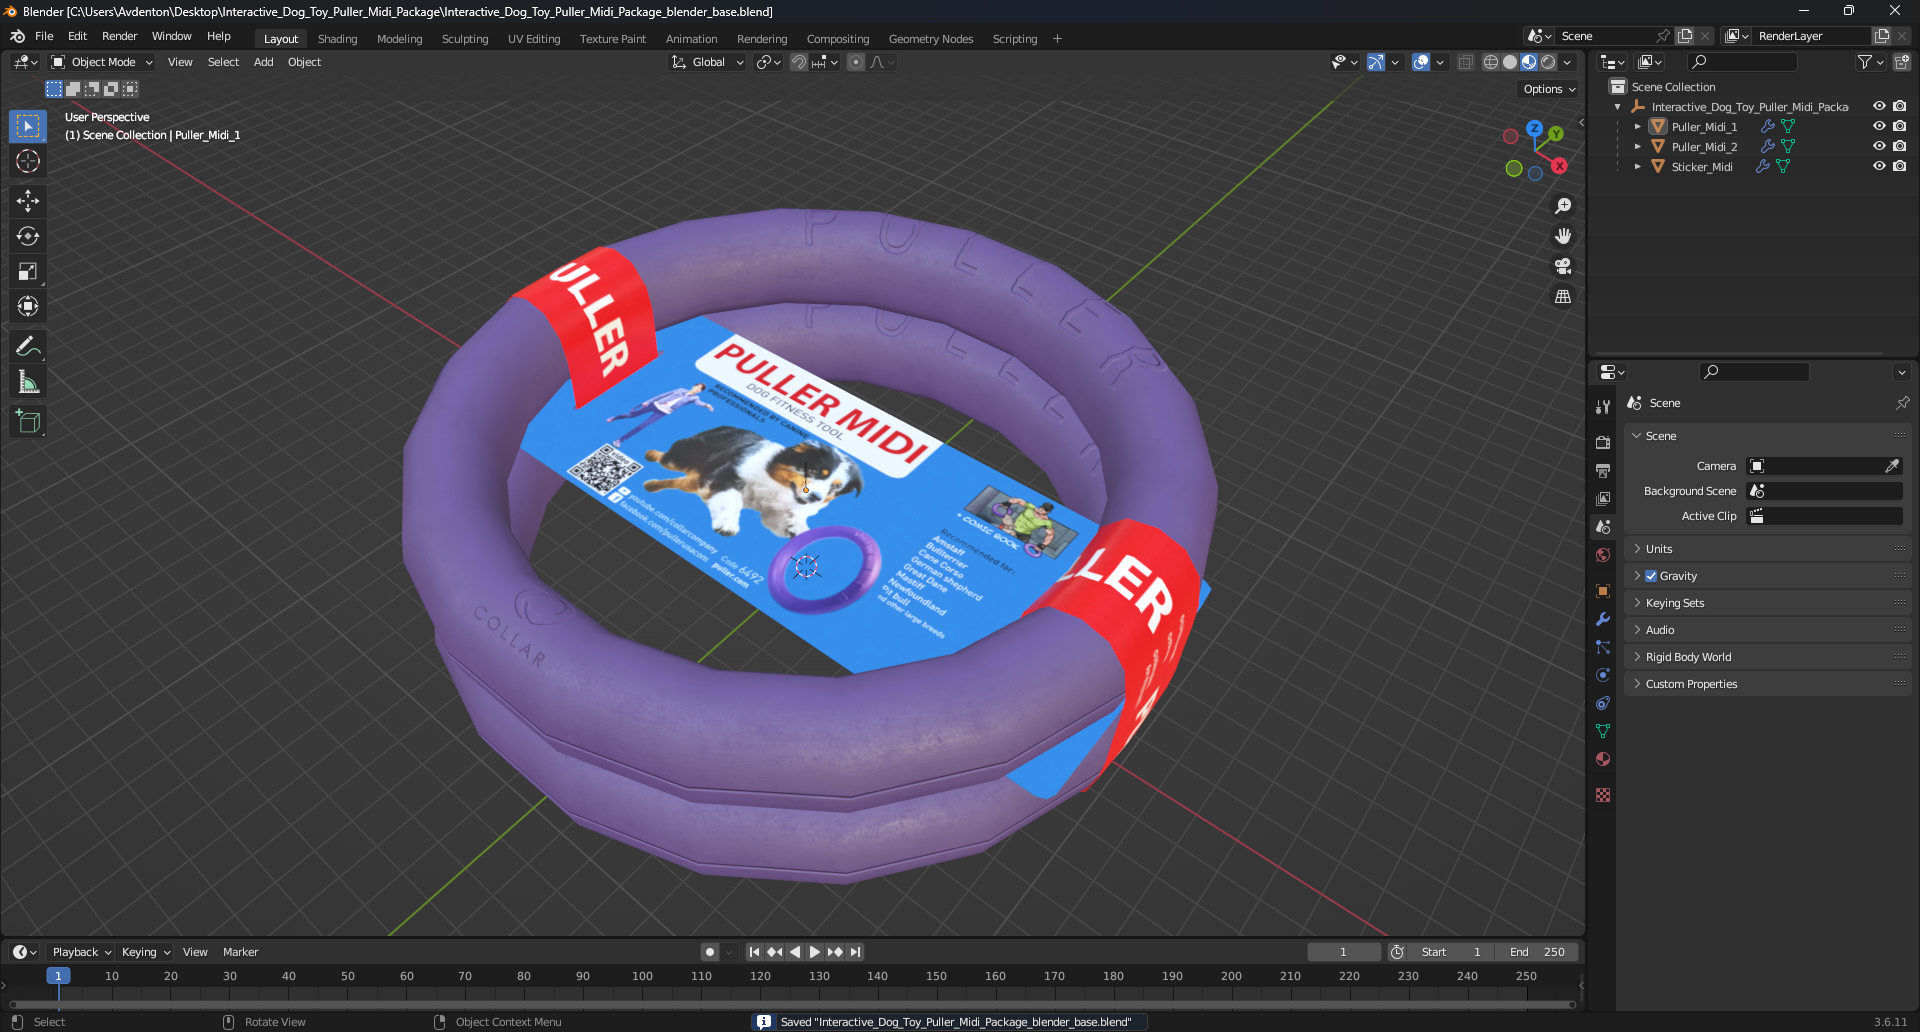Open the timeline Keying menu
1920x1032 pixels.
coord(146,952)
